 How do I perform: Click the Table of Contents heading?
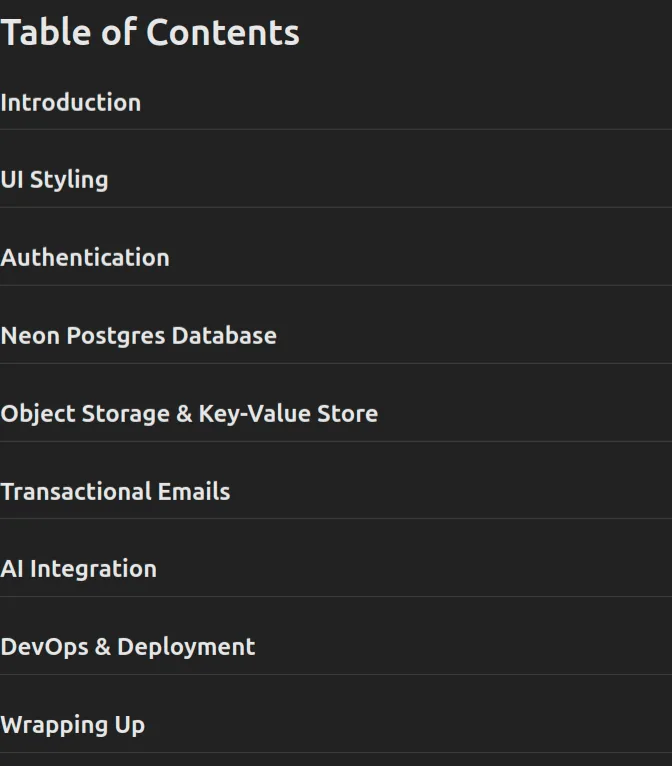pos(150,32)
